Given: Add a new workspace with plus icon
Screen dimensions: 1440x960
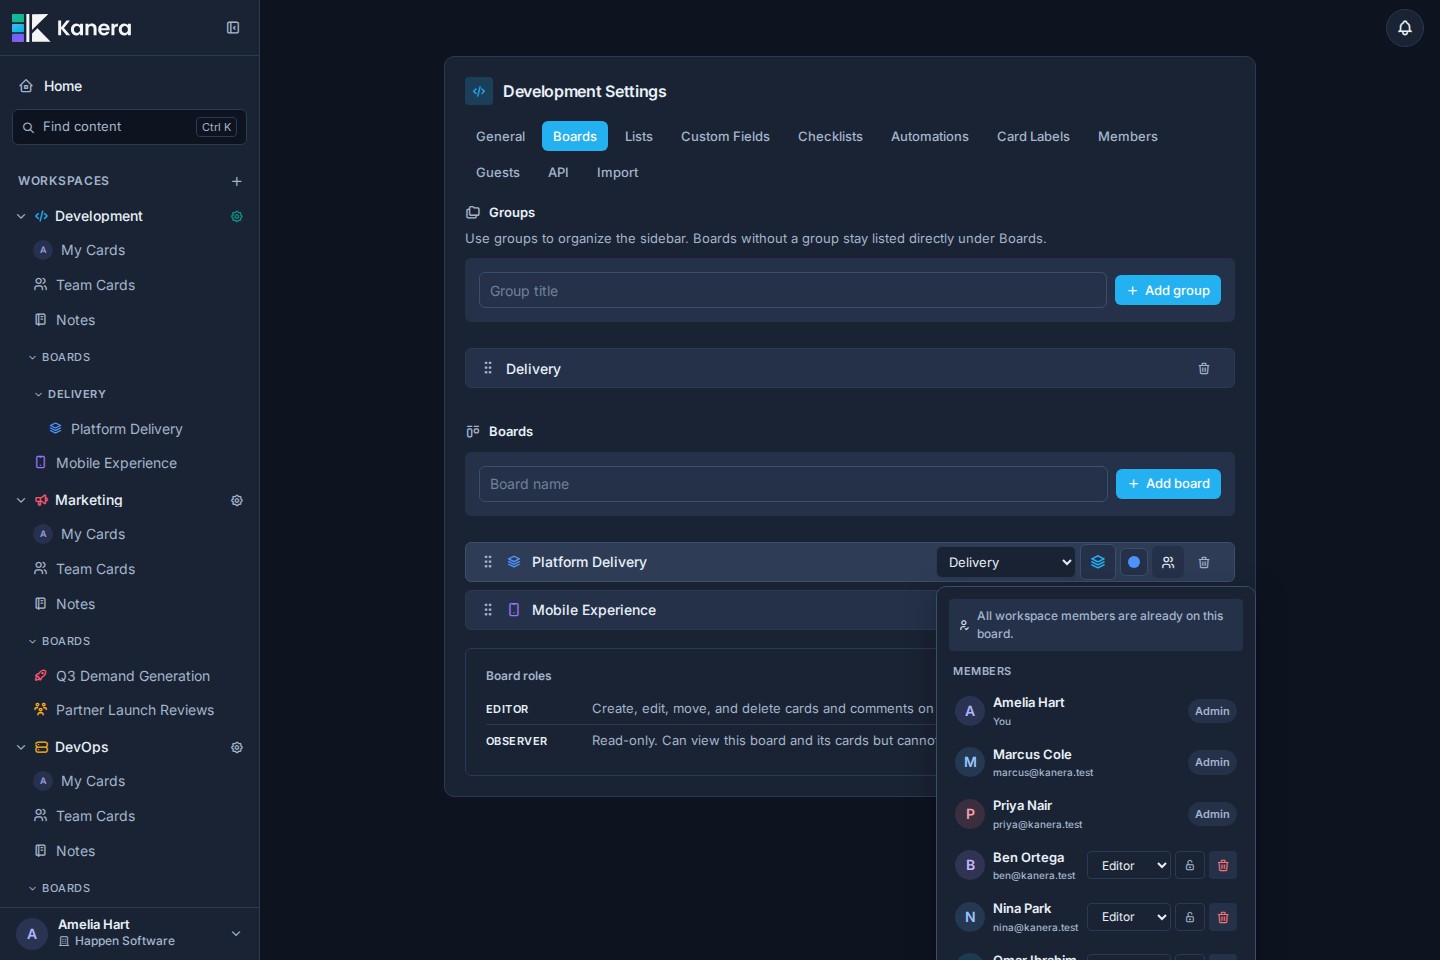Looking at the screenshot, I should 237,181.
